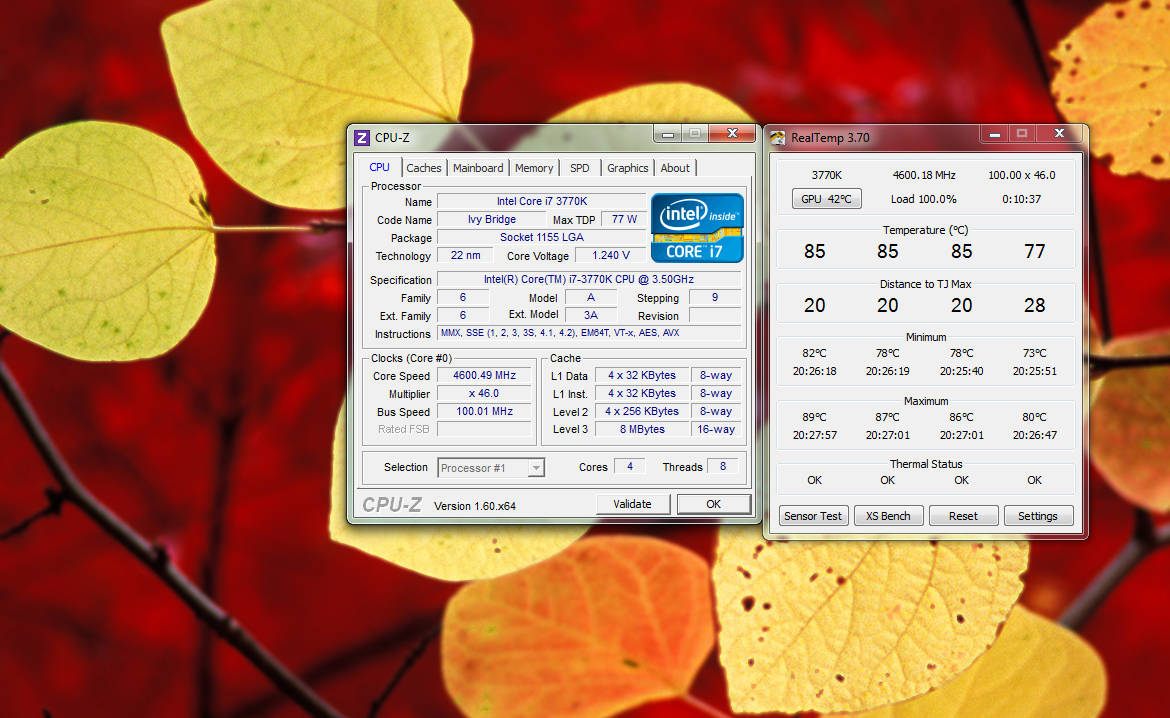Screen dimensions: 1170x718
Task: Run the XS Bench benchmark
Action: coord(888,516)
